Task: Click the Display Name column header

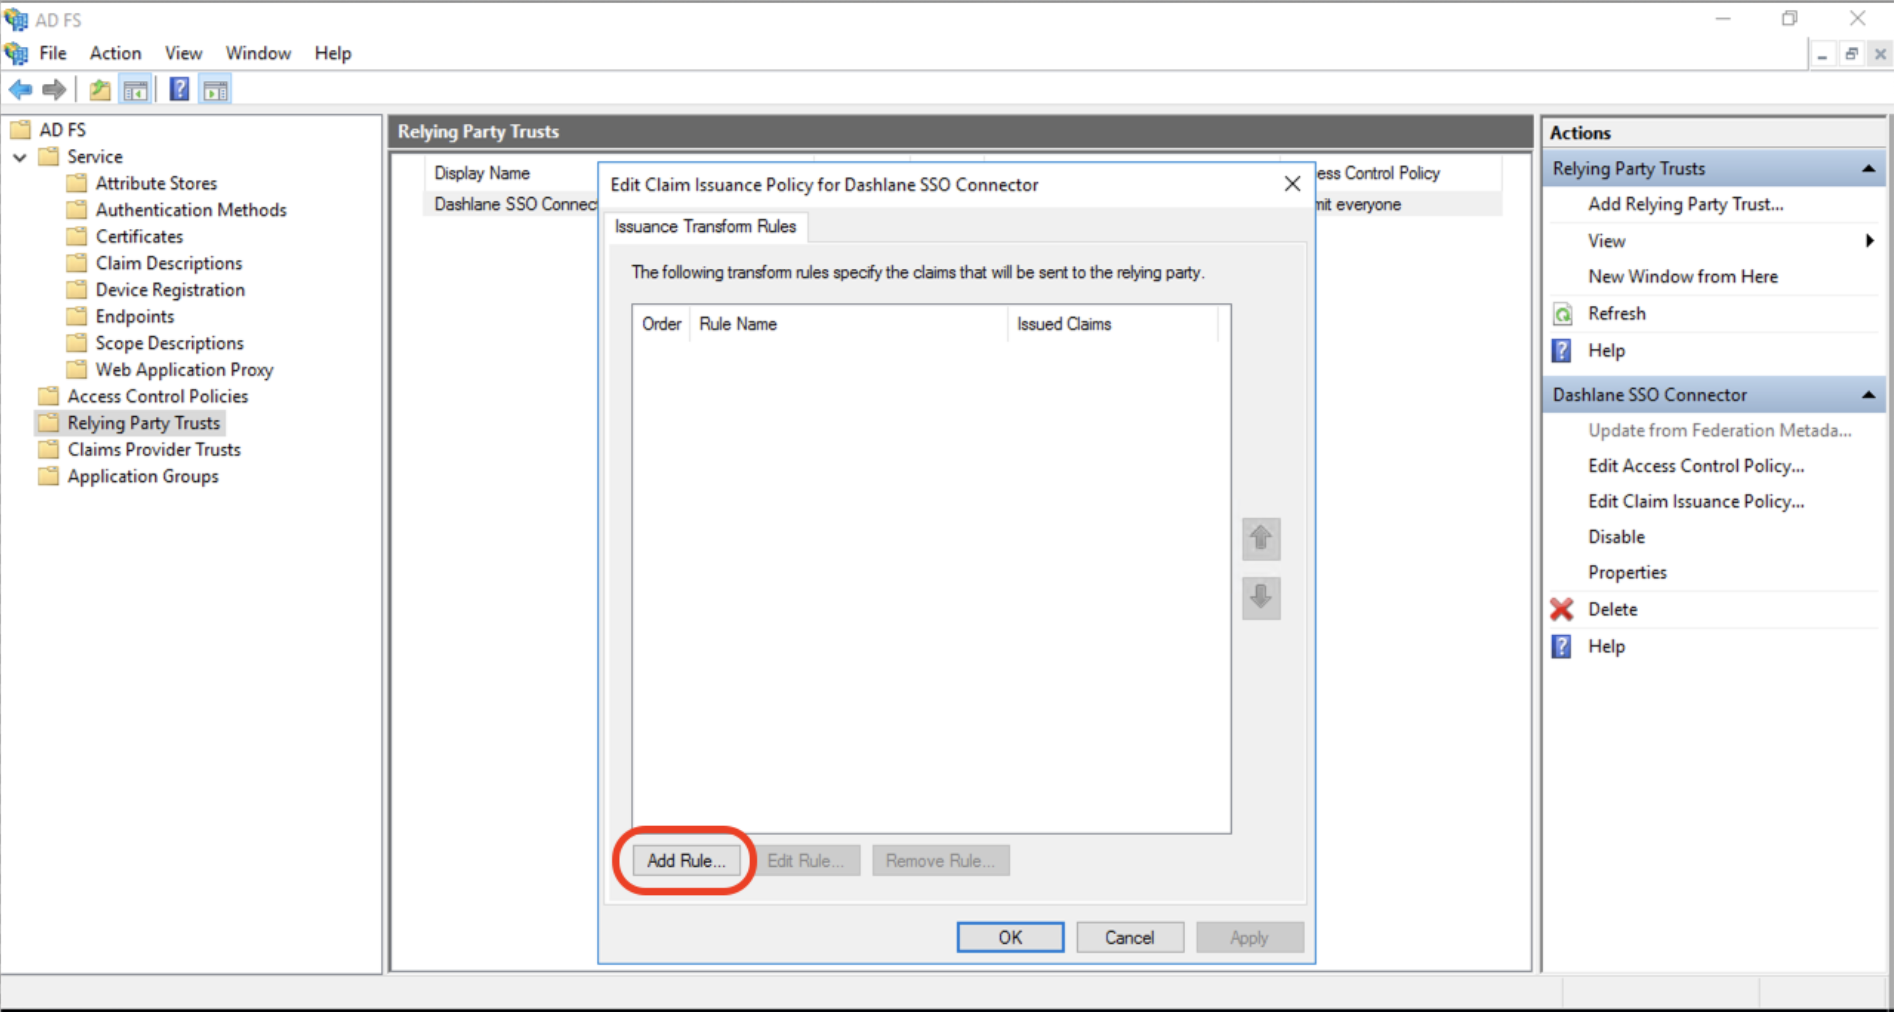Action: [x=511, y=173]
